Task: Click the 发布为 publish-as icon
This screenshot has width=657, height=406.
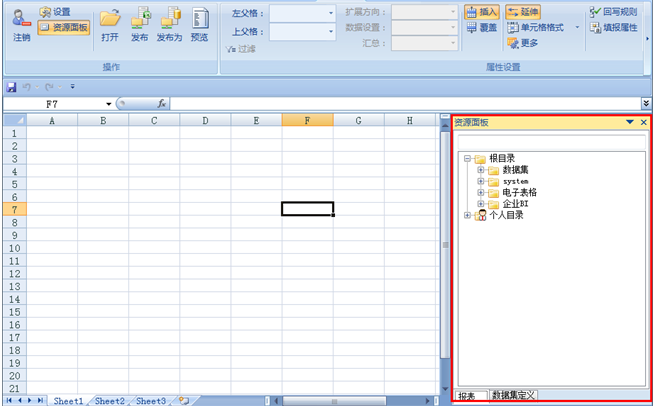Action: tap(170, 23)
